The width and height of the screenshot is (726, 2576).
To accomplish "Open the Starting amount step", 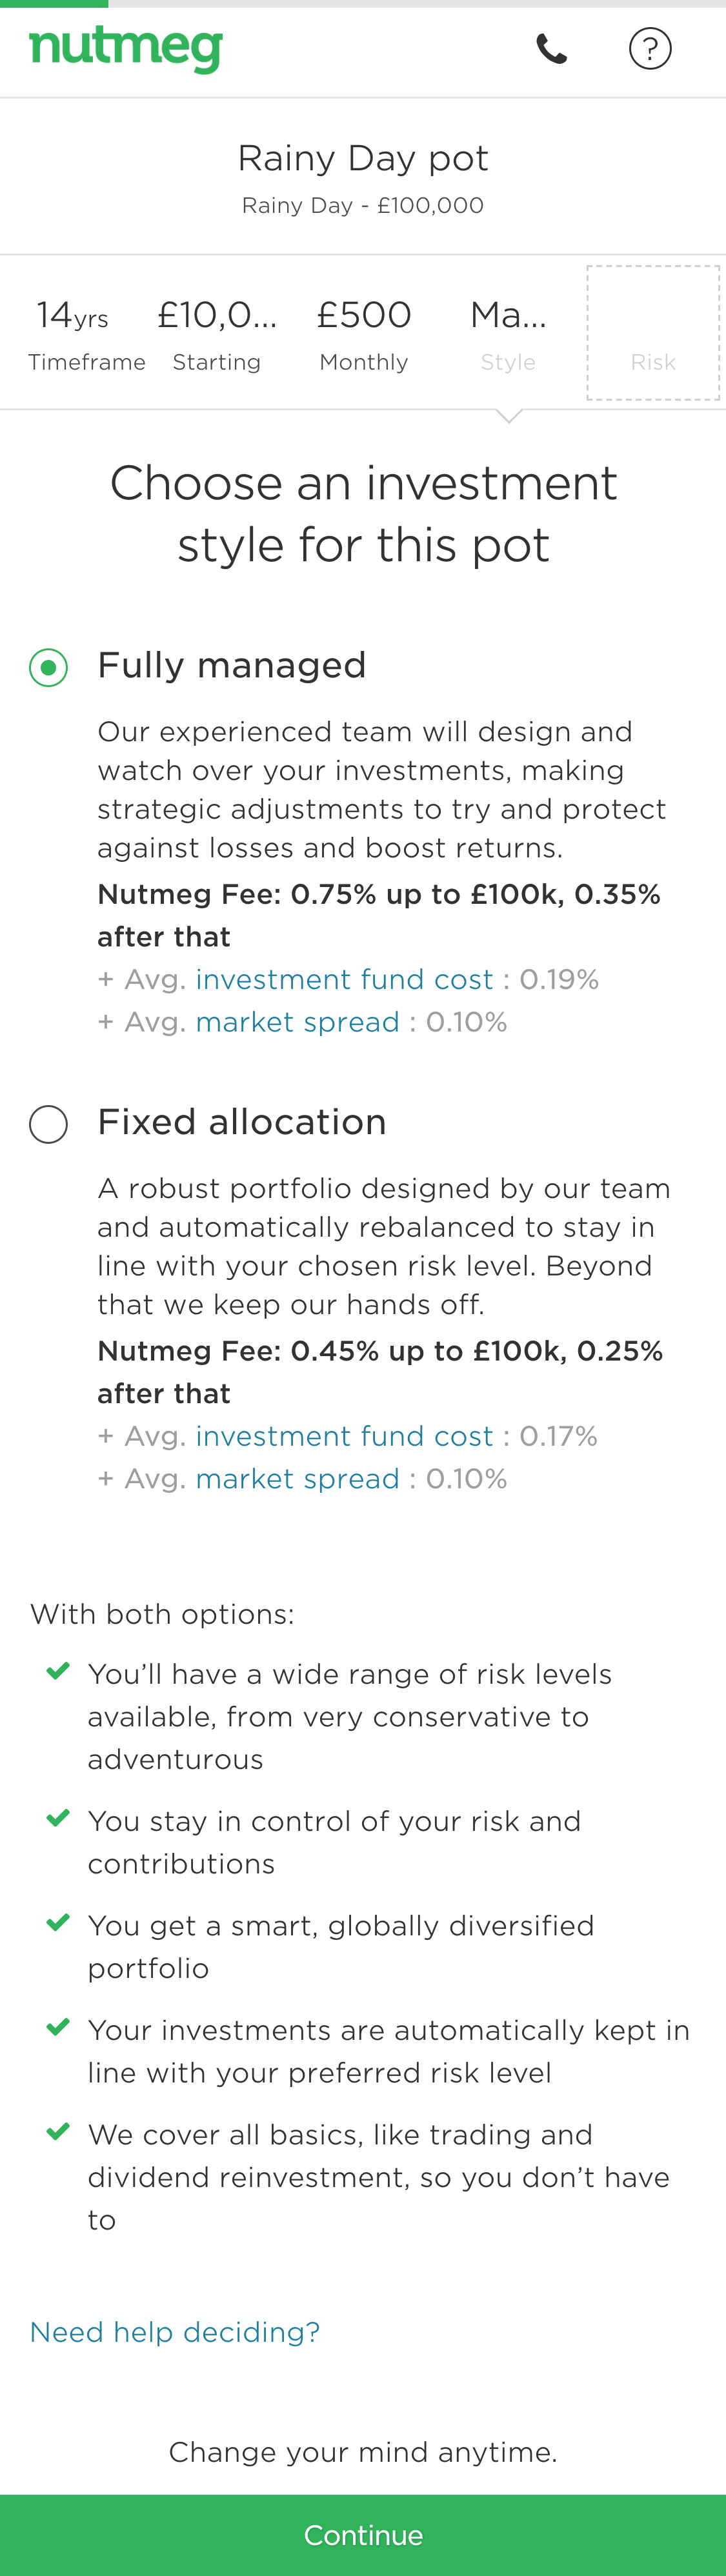I will [x=217, y=334].
